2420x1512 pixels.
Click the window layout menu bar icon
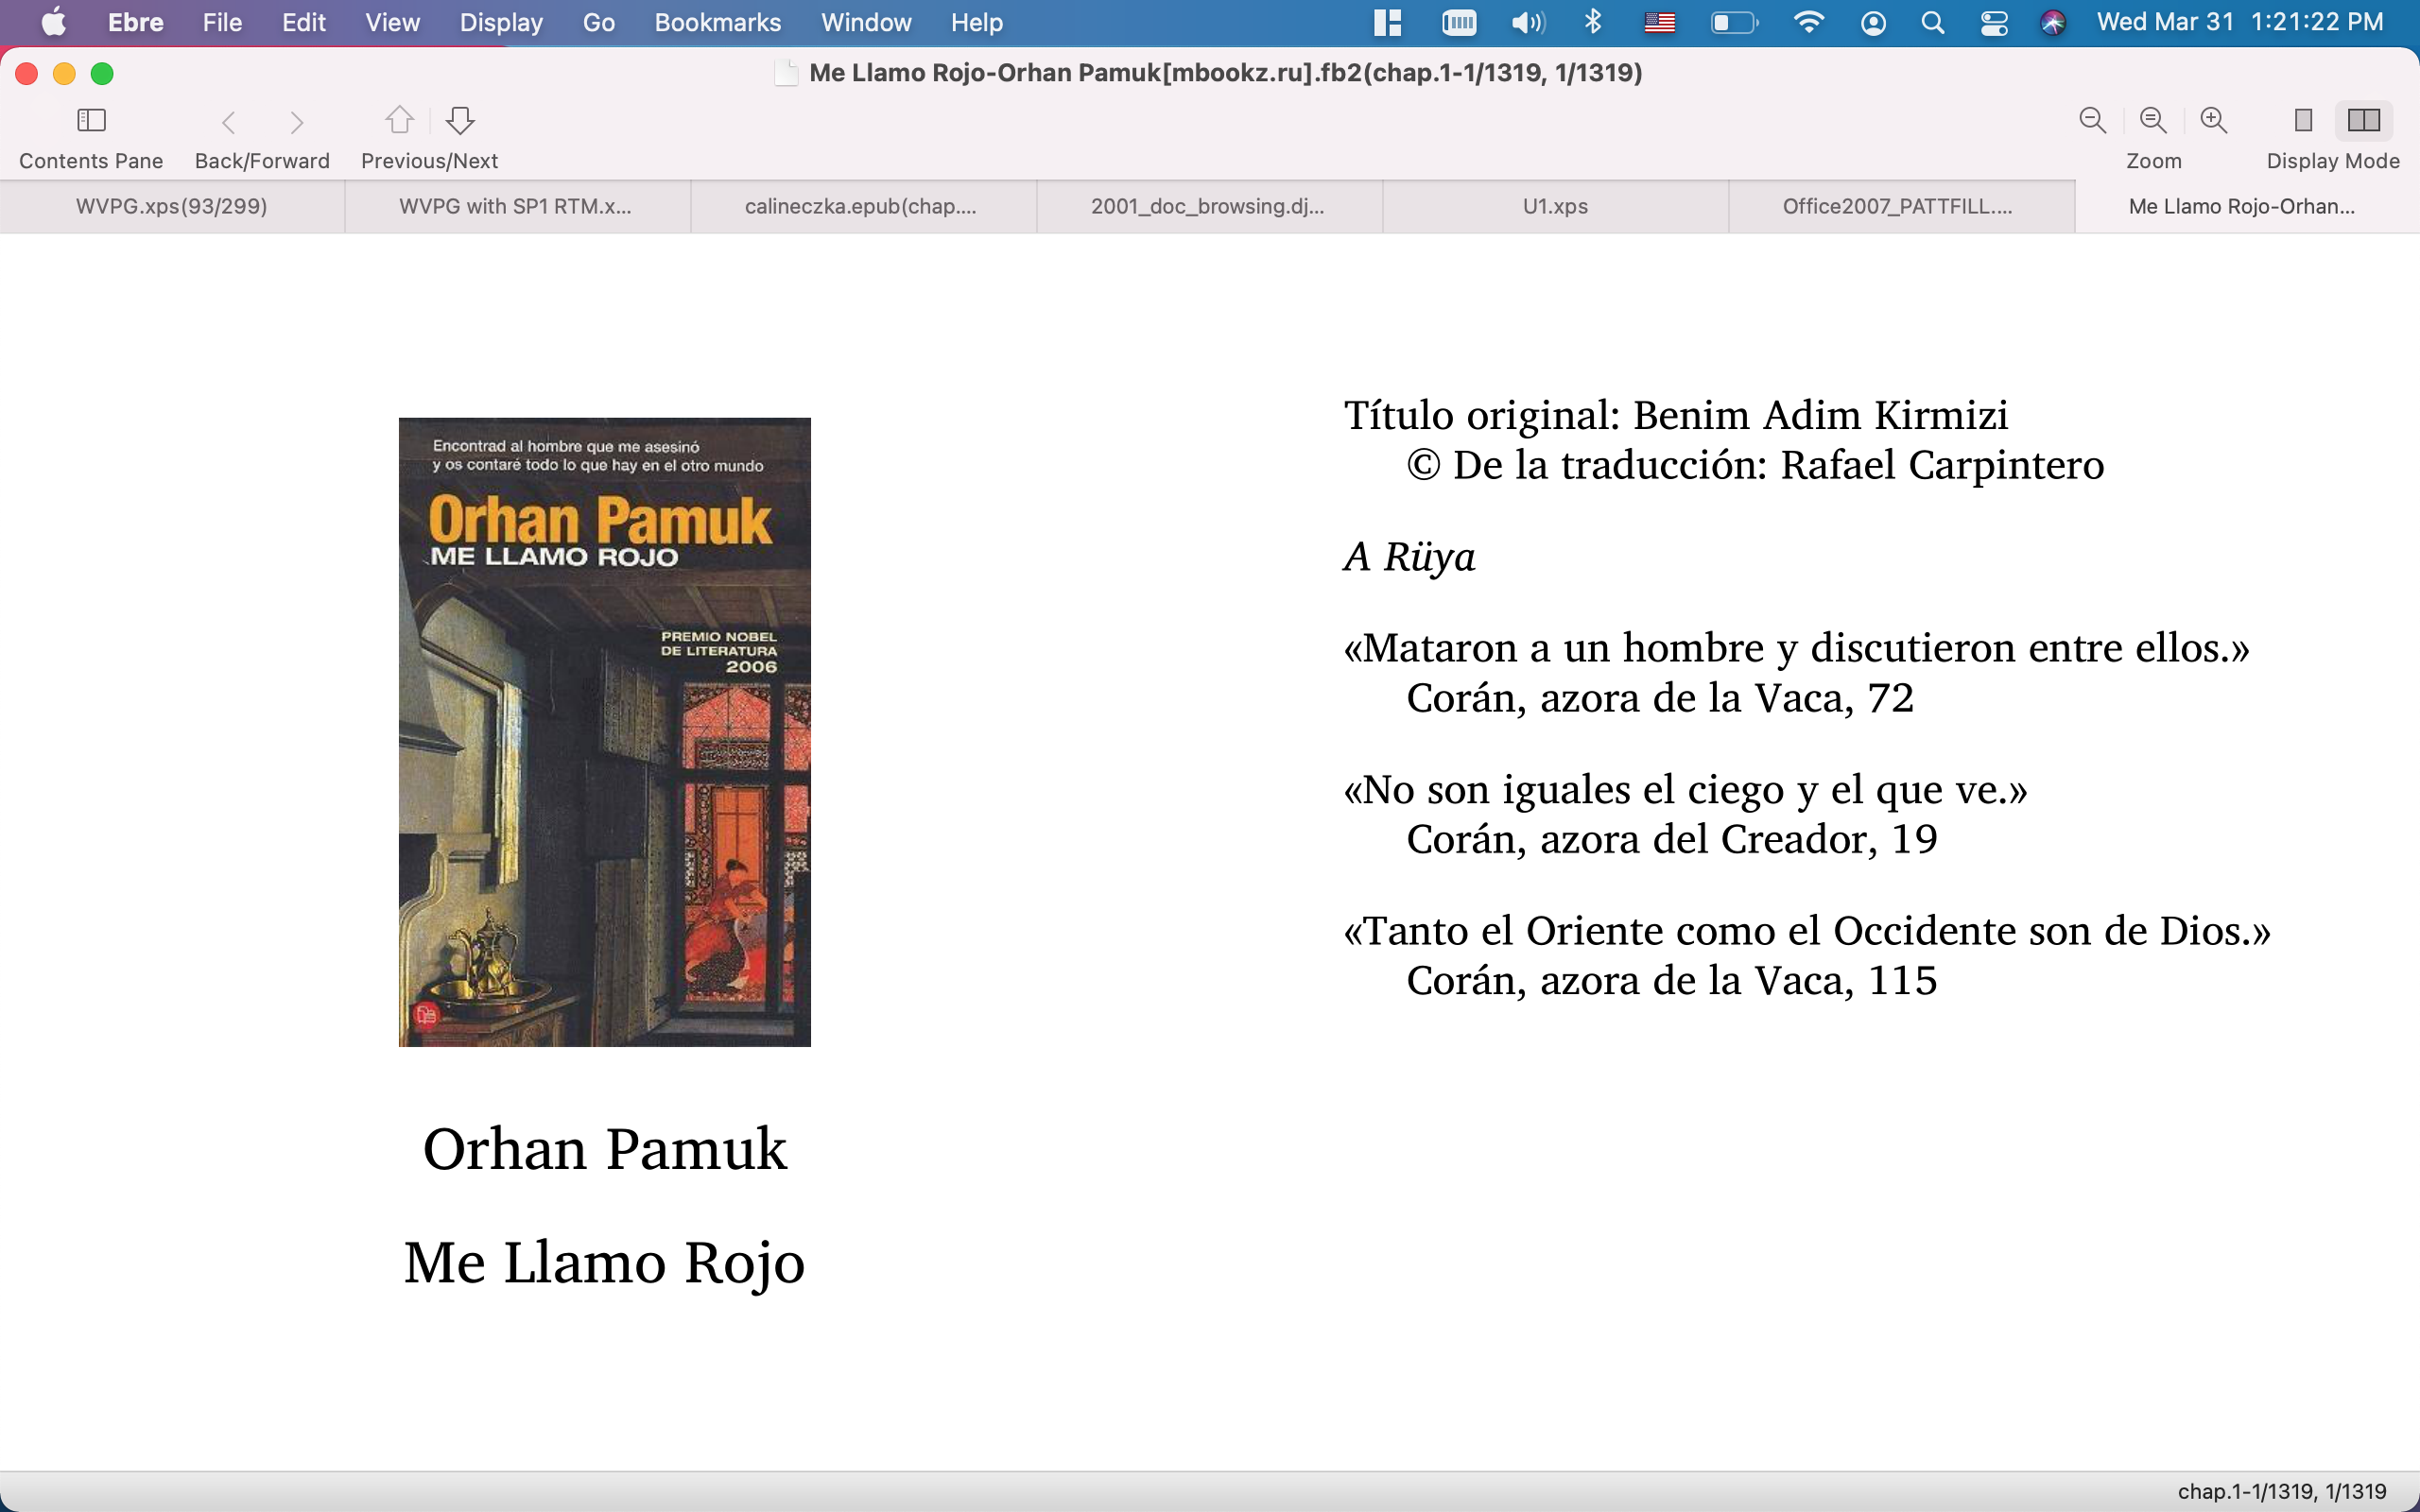click(1388, 23)
